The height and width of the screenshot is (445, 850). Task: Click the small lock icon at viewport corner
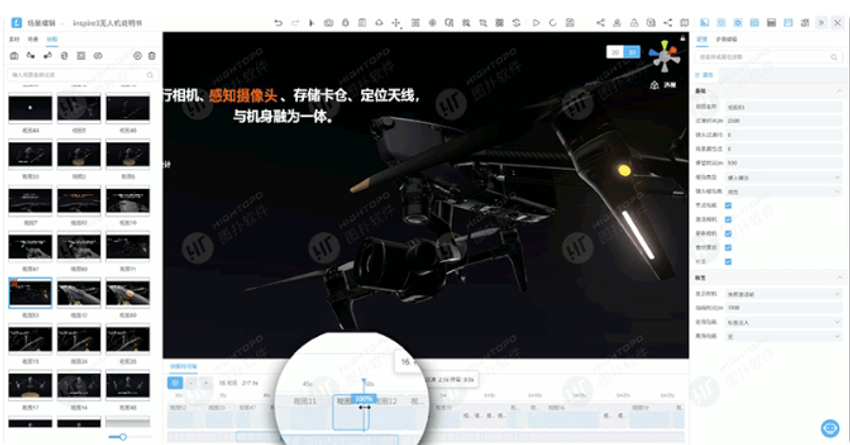click(682, 38)
